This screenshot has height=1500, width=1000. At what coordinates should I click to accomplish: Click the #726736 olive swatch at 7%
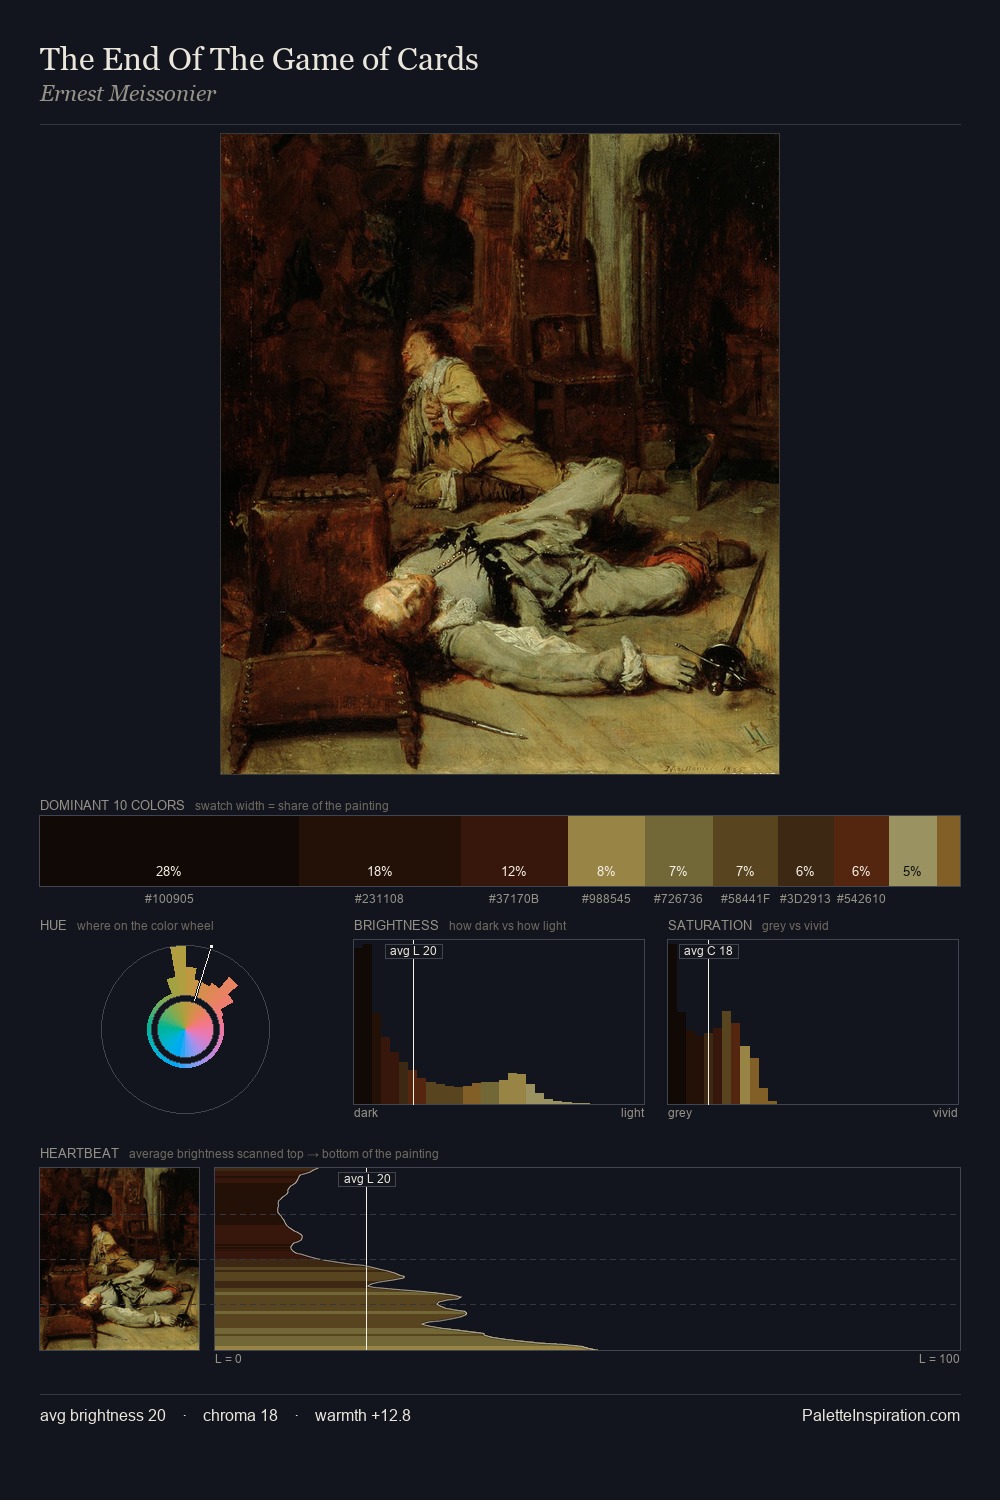point(679,851)
